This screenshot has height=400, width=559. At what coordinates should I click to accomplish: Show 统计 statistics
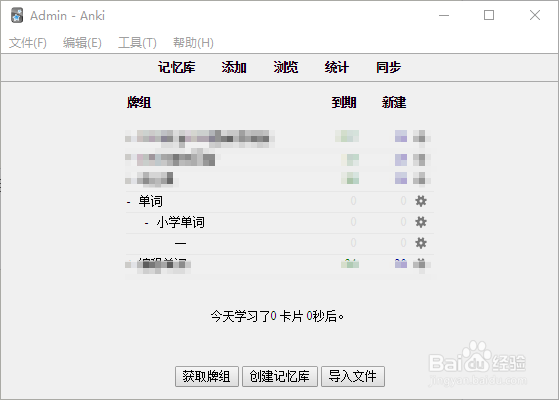coord(337,67)
